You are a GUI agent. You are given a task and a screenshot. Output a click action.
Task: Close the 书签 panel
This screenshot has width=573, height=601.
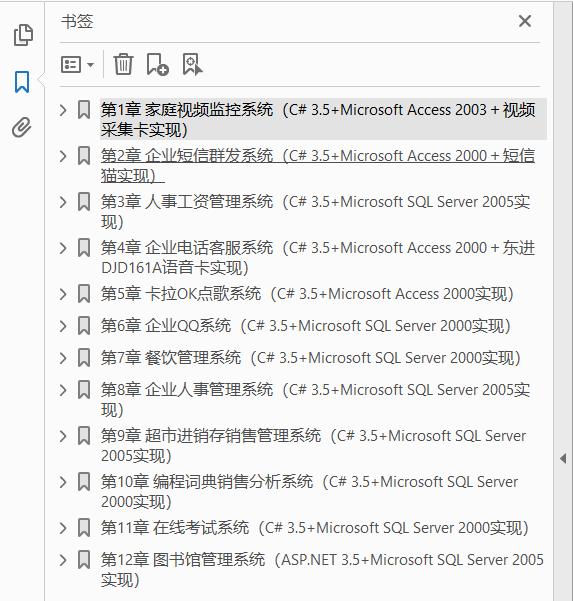(x=525, y=21)
